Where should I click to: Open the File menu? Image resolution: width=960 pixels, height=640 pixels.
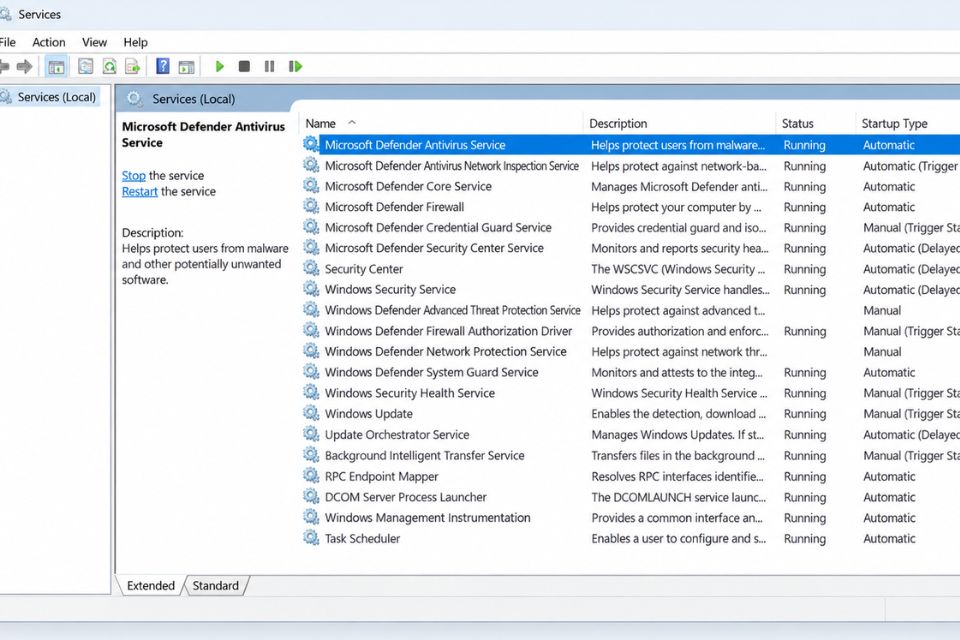tap(7, 42)
